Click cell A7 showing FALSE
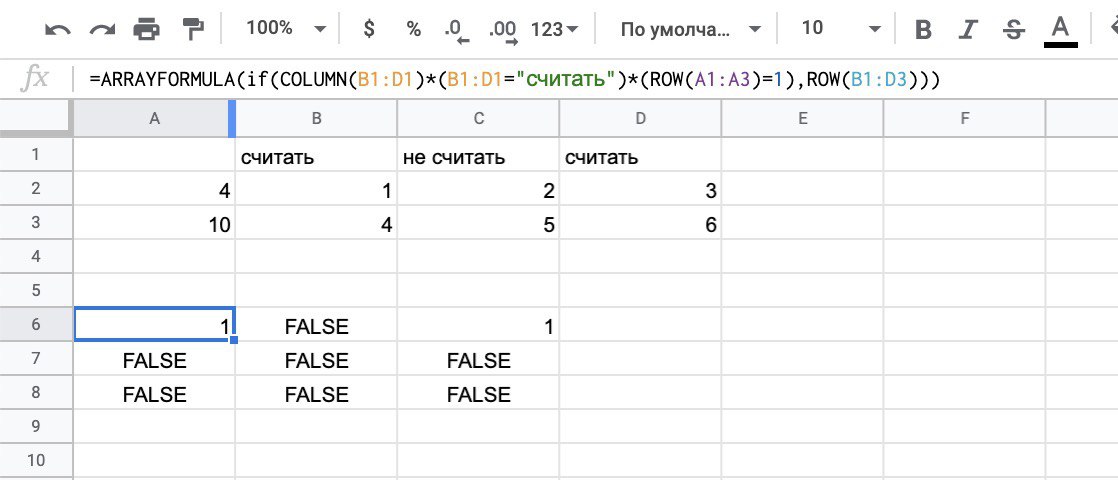Image resolution: width=1118 pixels, height=480 pixels. 154,359
